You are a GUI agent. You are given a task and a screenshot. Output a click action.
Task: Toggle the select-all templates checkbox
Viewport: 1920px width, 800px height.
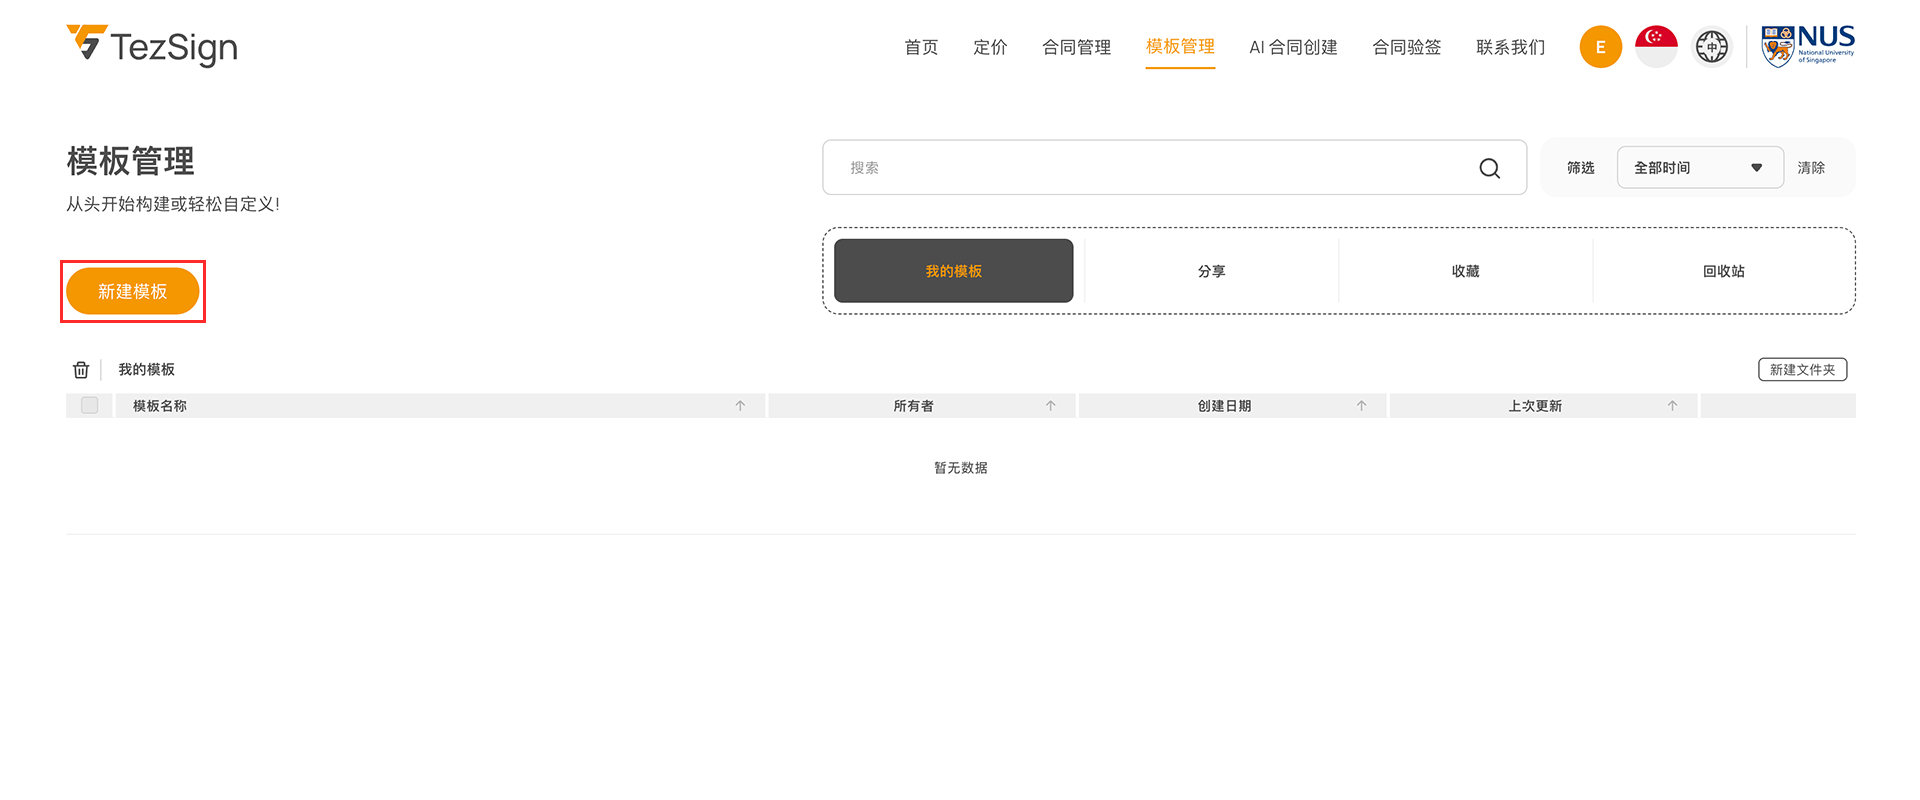[90, 406]
